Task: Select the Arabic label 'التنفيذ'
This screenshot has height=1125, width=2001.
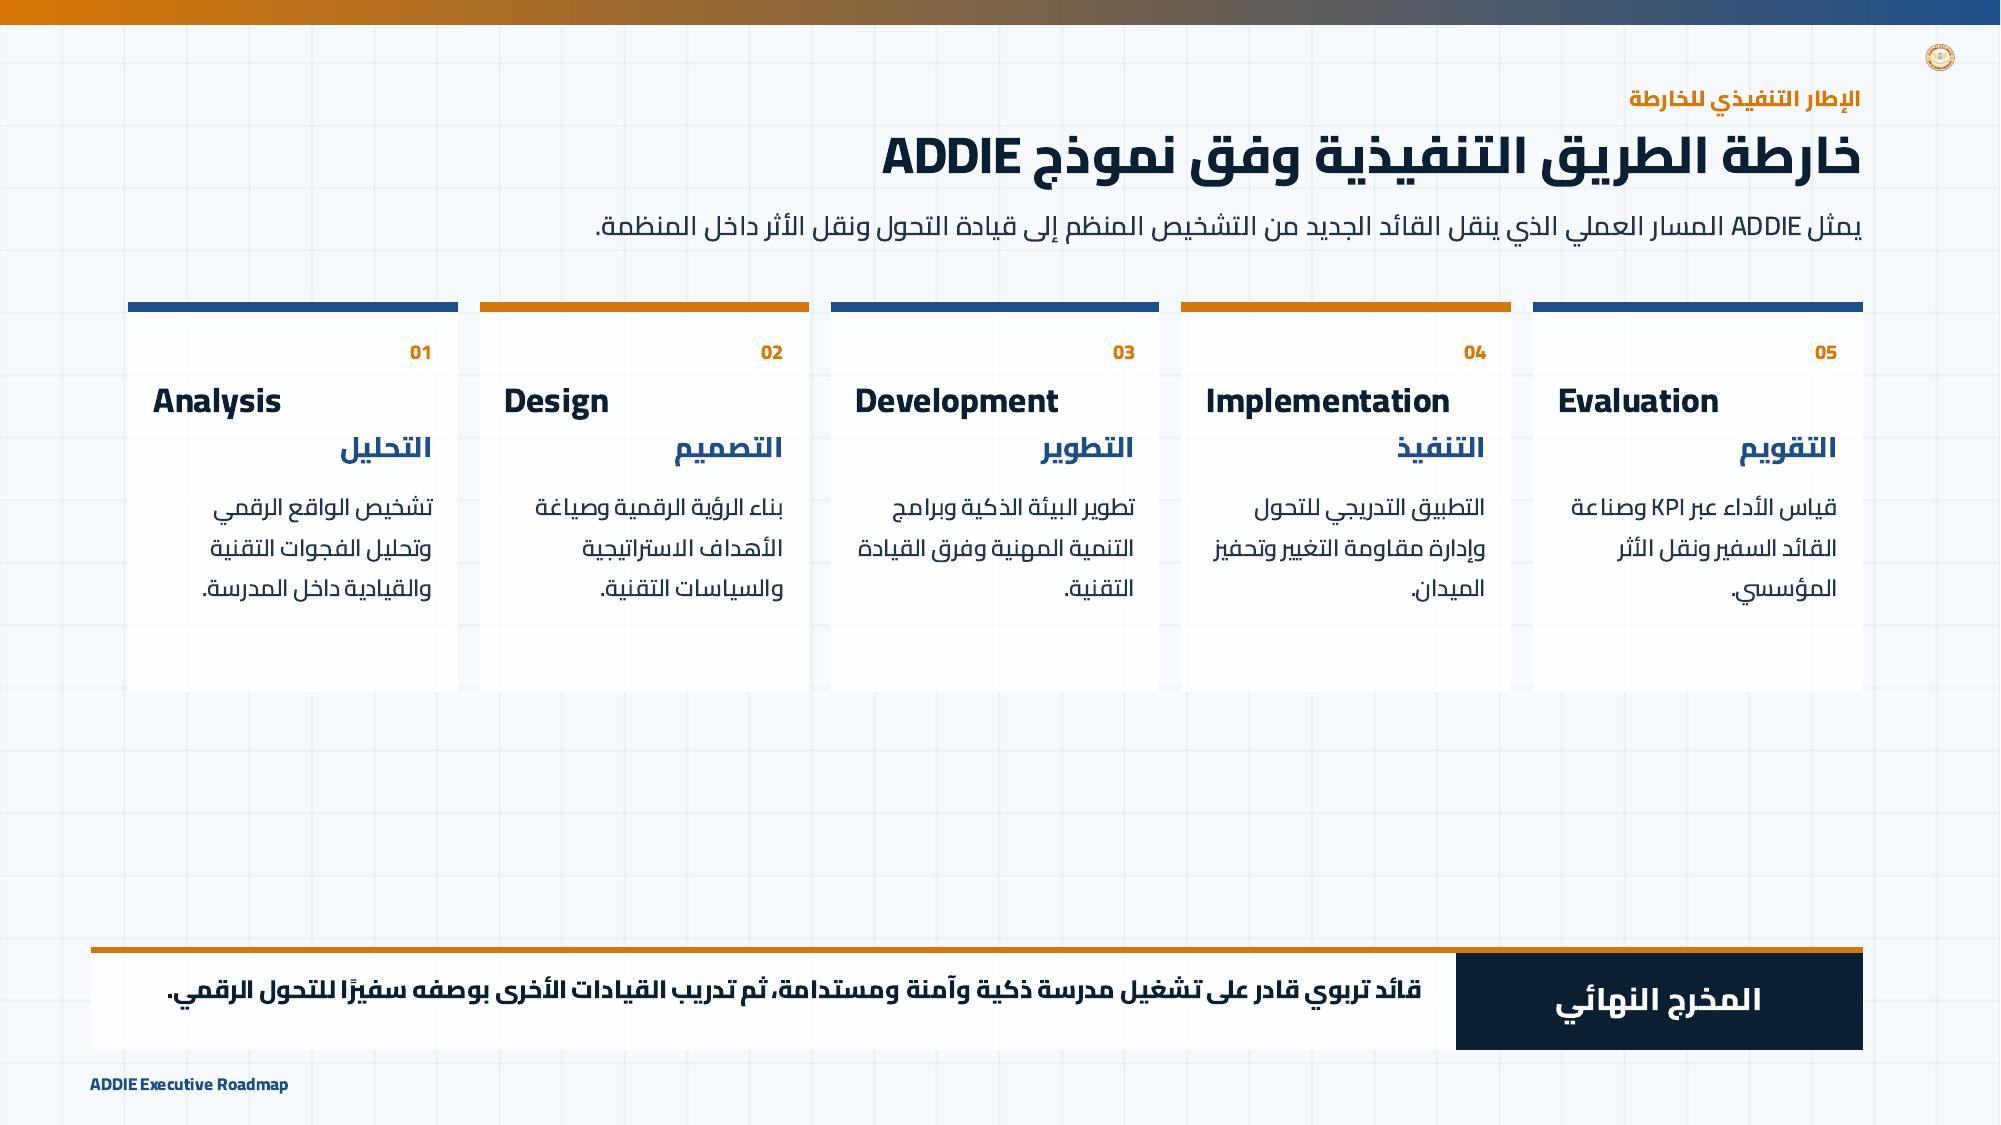Action: coord(1441,448)
